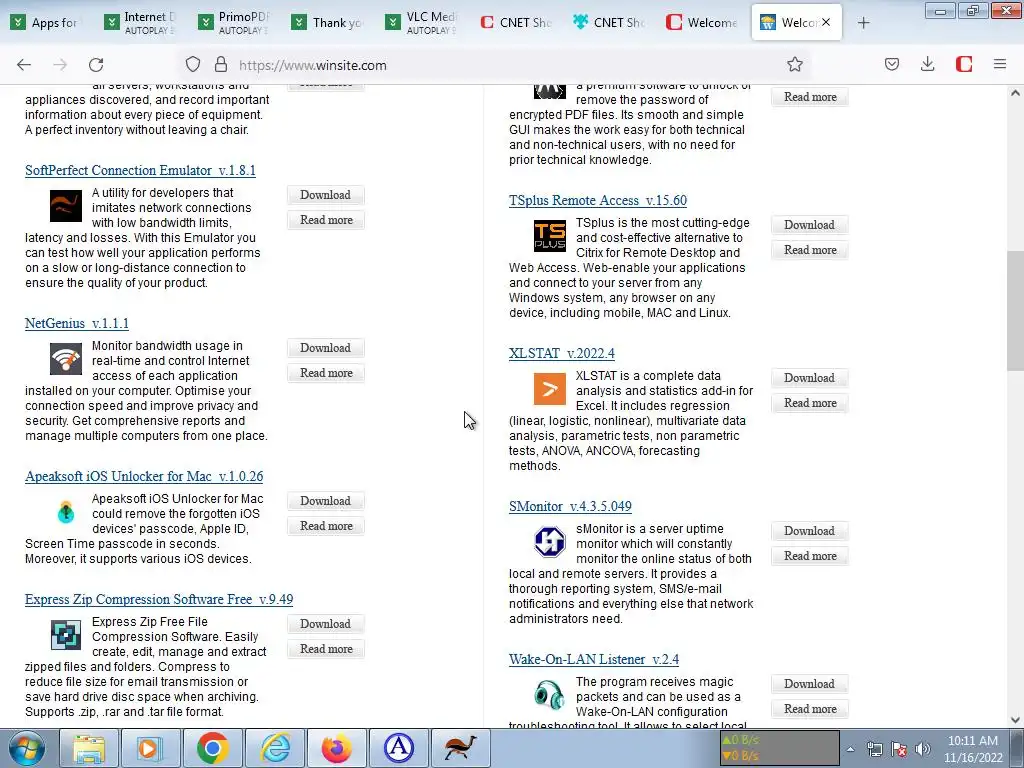1024x768 pixels.
Task: Click the volume speaker tray icon
Action: pos(923,749)
